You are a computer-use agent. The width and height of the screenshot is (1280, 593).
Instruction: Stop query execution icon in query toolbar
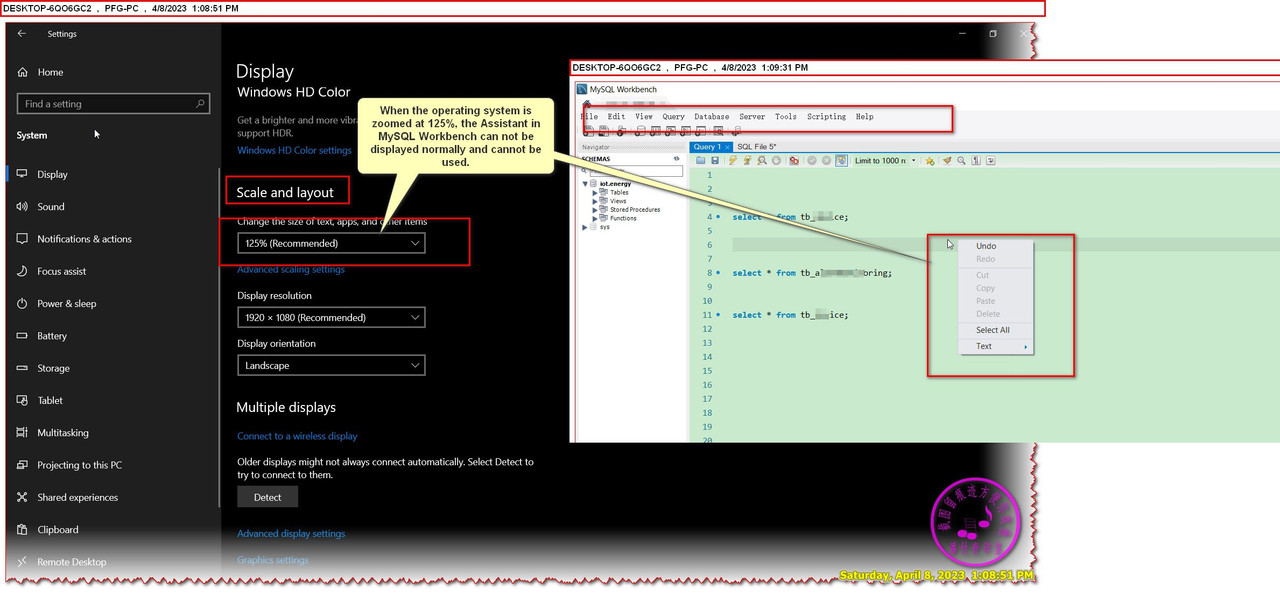(x=776, y=160)
